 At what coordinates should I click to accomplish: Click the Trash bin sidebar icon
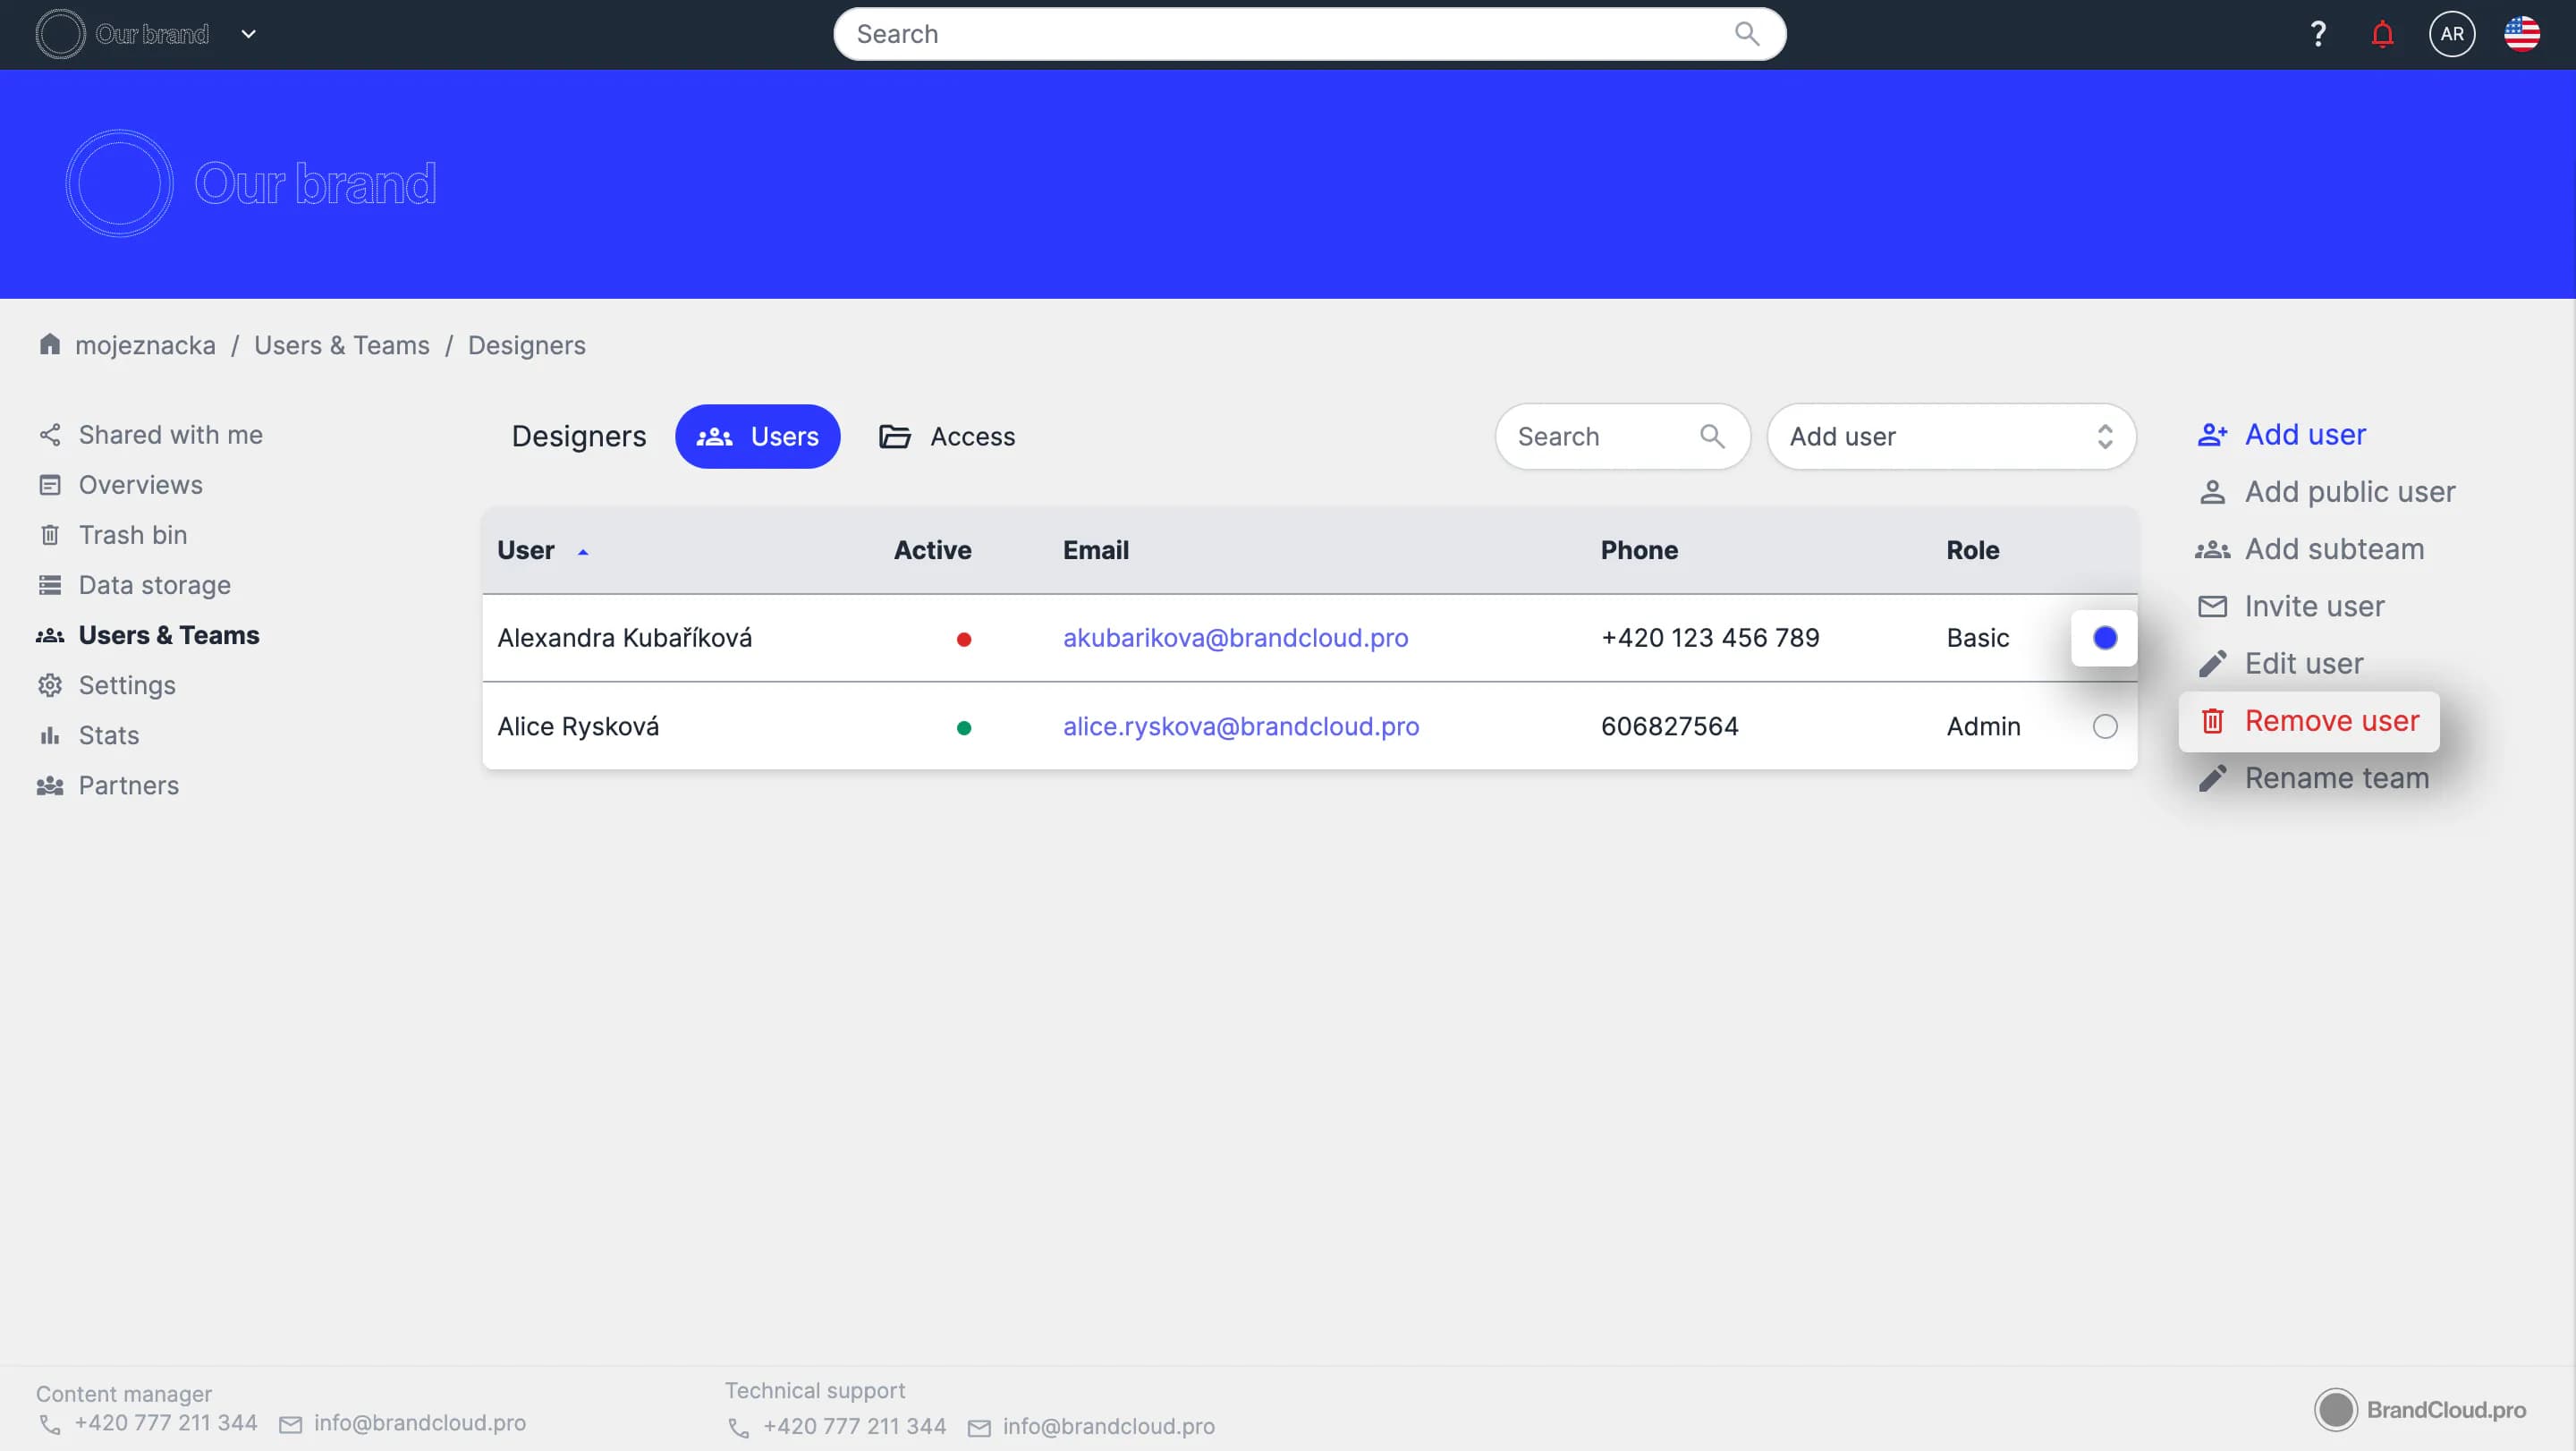click(50, 535)
